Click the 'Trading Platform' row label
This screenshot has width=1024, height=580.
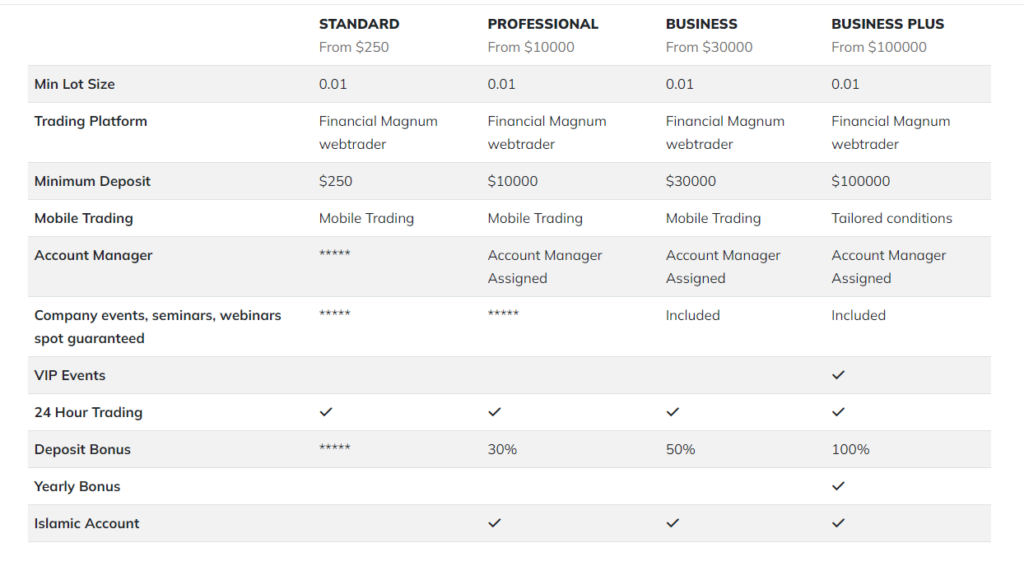(x=90, y=121)
